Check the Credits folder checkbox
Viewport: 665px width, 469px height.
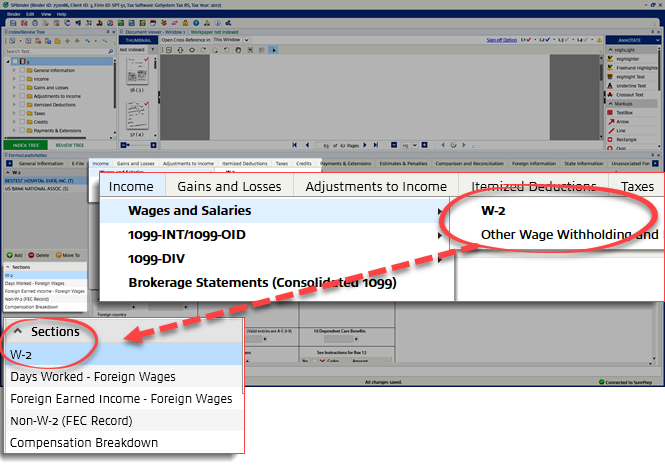[22, 122]
